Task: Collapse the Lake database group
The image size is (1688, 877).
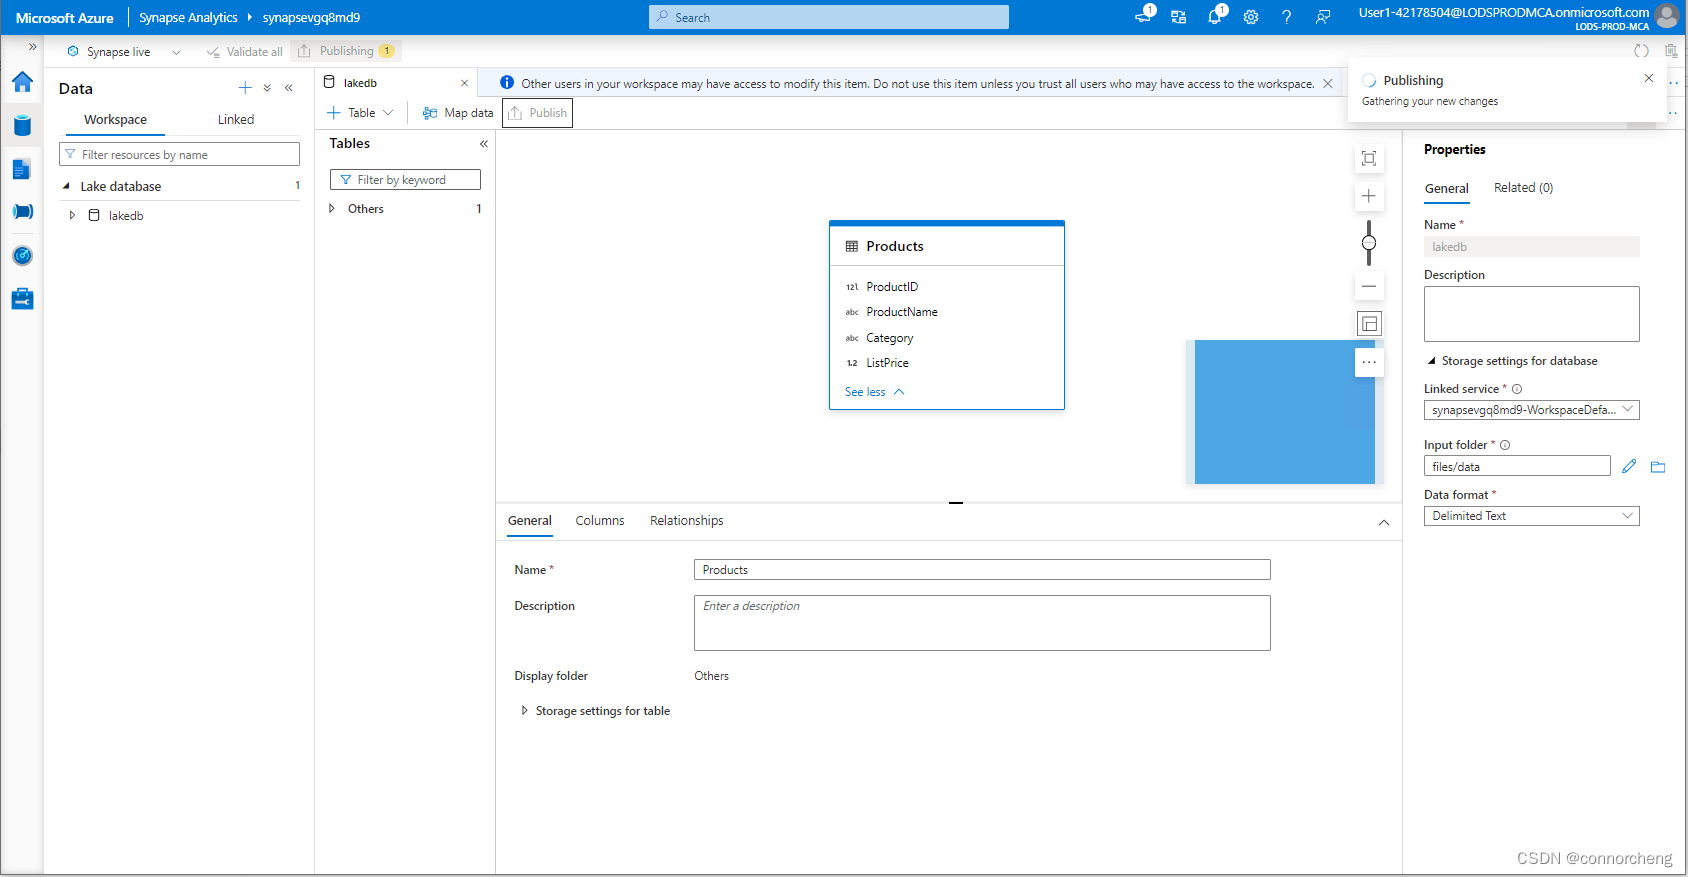Action: tap(66, 186)
